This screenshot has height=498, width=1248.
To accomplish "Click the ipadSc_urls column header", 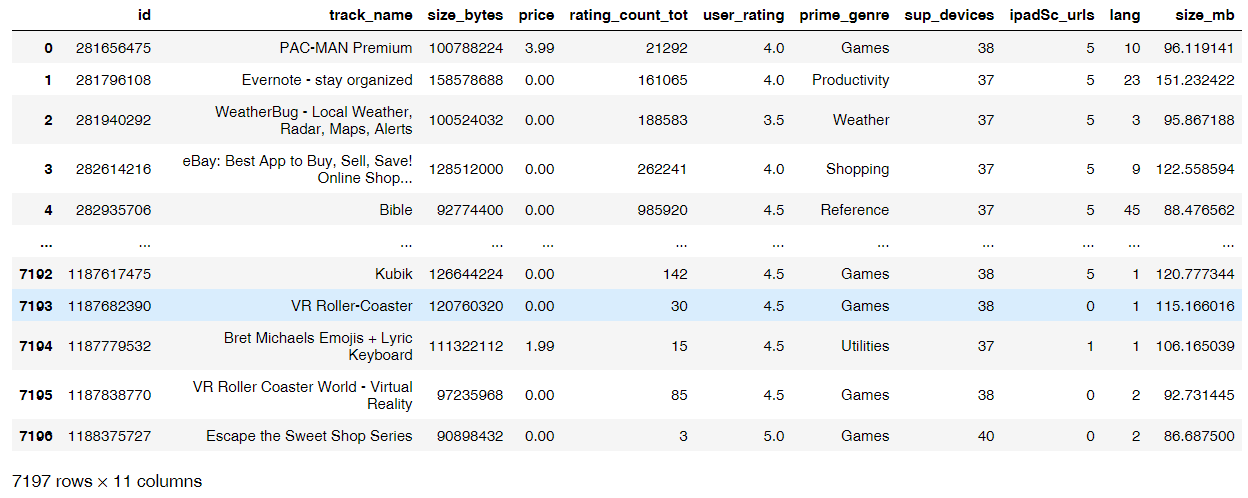I will pos(1054,15).
